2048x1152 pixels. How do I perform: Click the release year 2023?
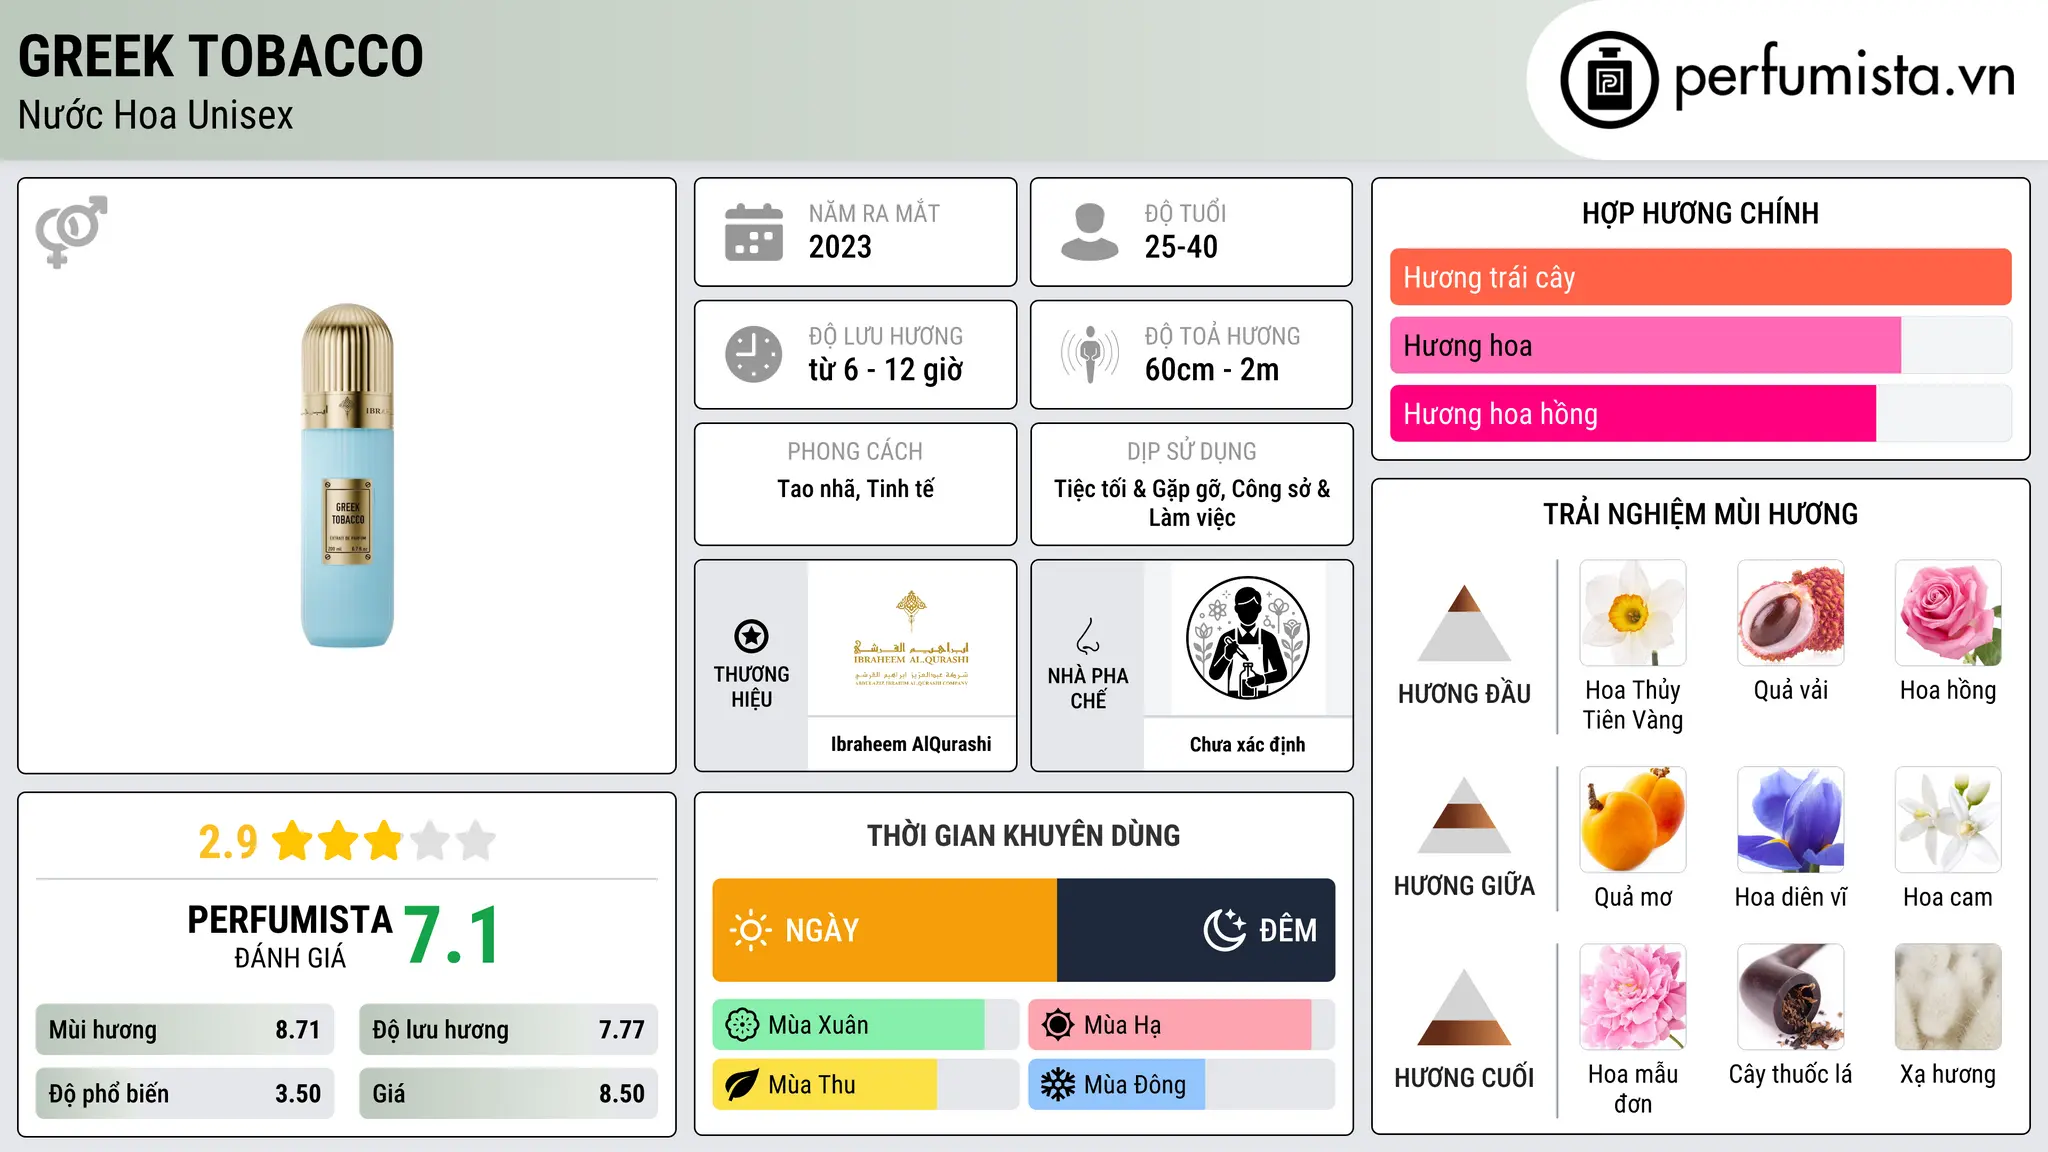pyautogui.click(x=840, y=247)
